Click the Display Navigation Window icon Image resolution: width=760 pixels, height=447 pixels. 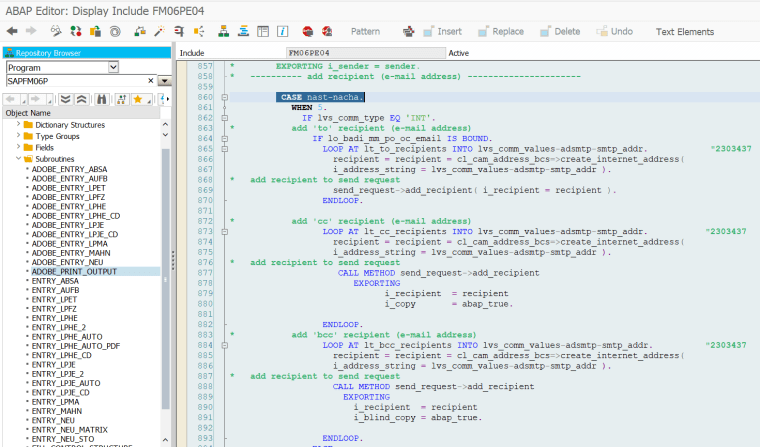coord(243,32)
